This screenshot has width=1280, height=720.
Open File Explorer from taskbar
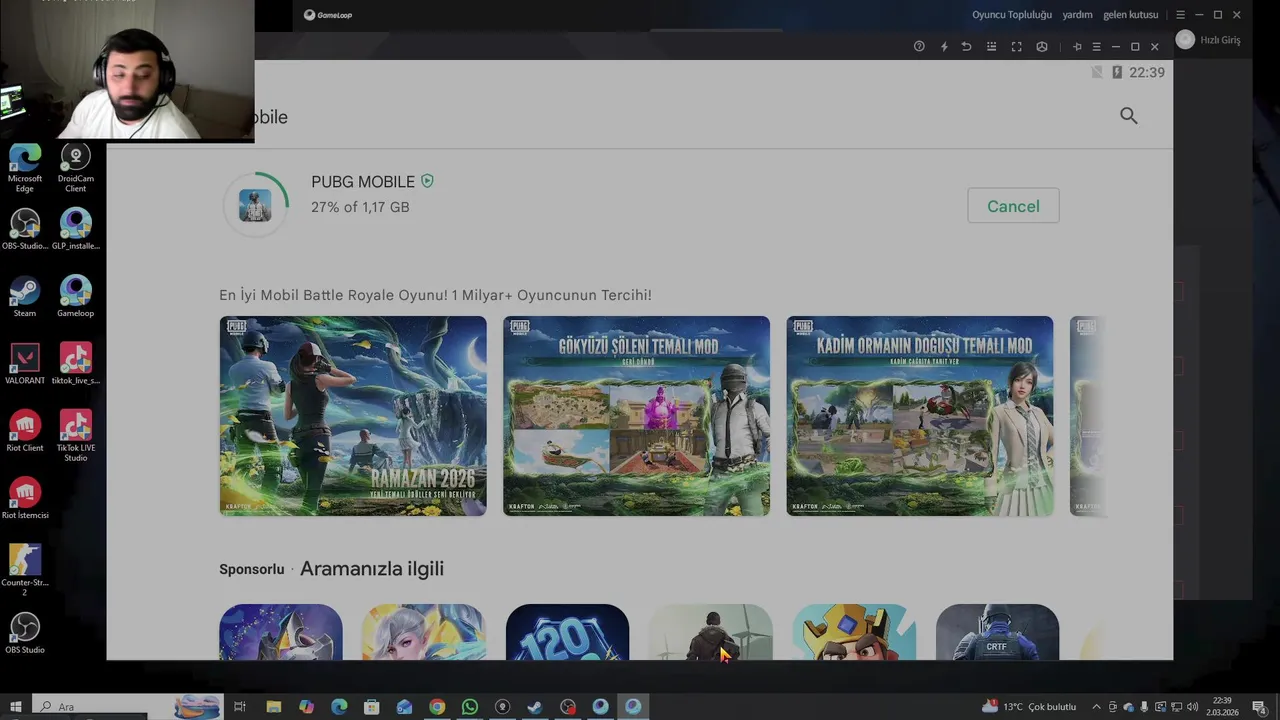[x=273, y=707]
